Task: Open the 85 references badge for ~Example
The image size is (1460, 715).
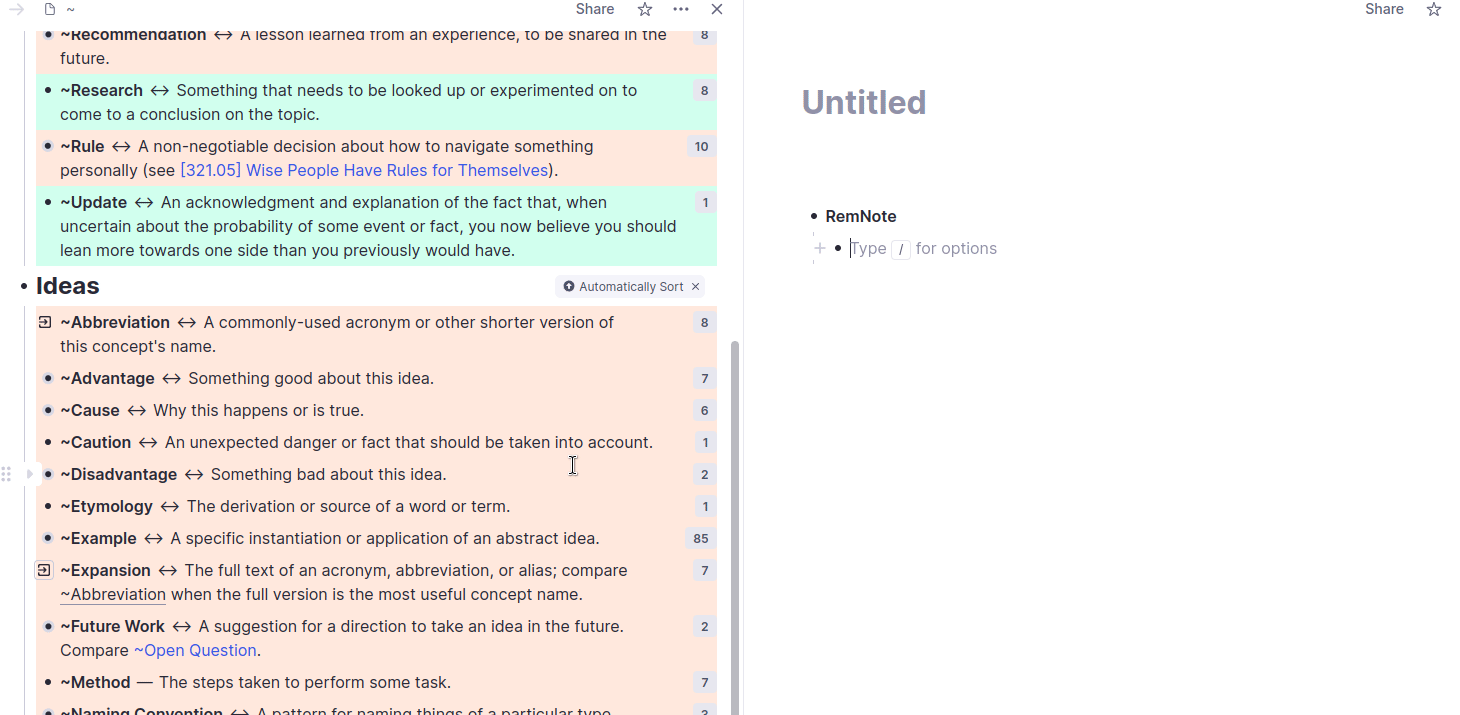Action: pyautogui.click(x=700, y=539)
